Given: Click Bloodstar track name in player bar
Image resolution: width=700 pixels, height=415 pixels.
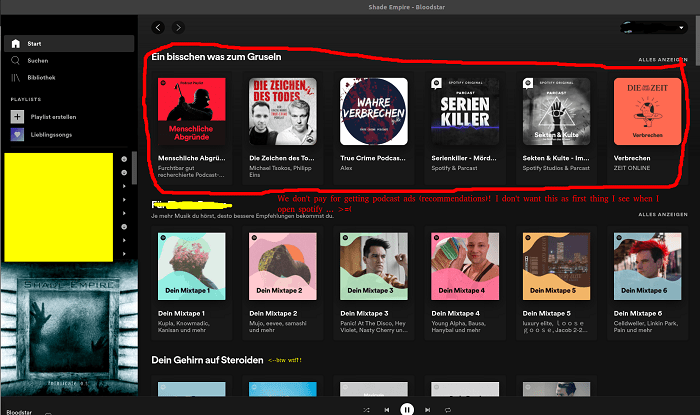Looking at the screenshot, I should click(x=19, y=412).
